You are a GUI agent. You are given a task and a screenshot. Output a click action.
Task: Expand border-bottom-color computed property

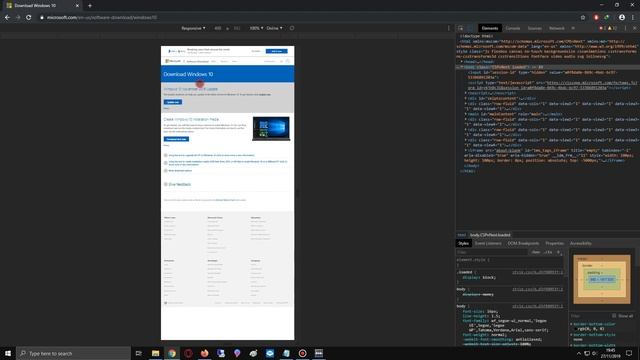[x=571, y=324]
